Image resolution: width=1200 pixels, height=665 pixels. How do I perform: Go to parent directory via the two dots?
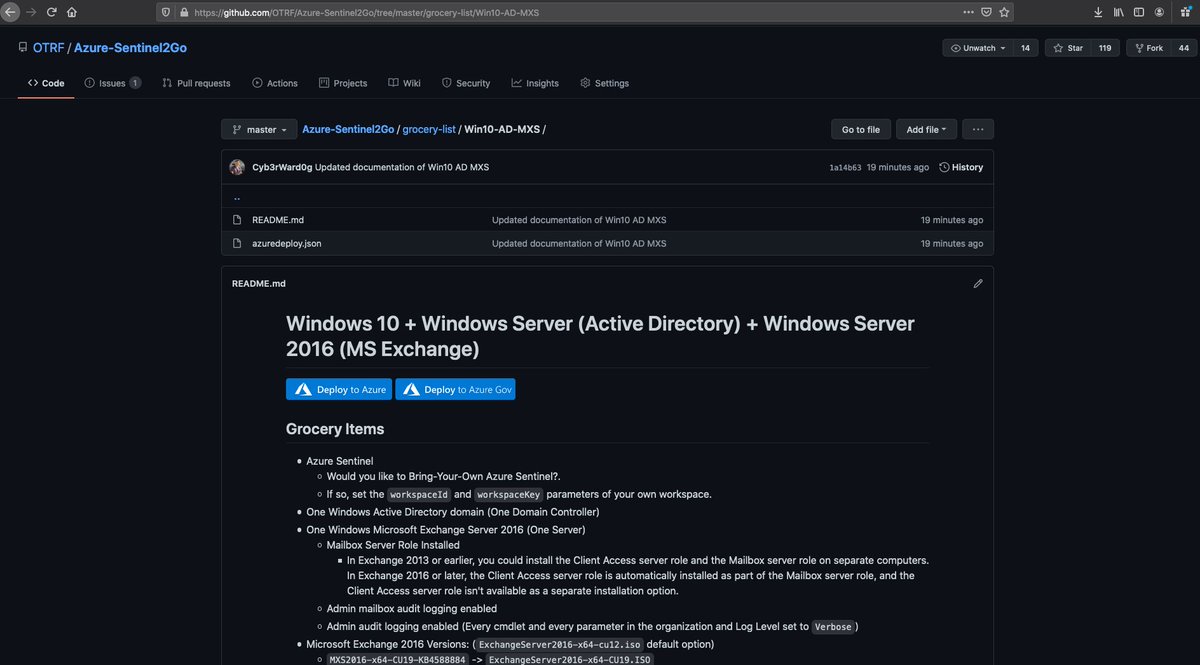pos(236,198)
